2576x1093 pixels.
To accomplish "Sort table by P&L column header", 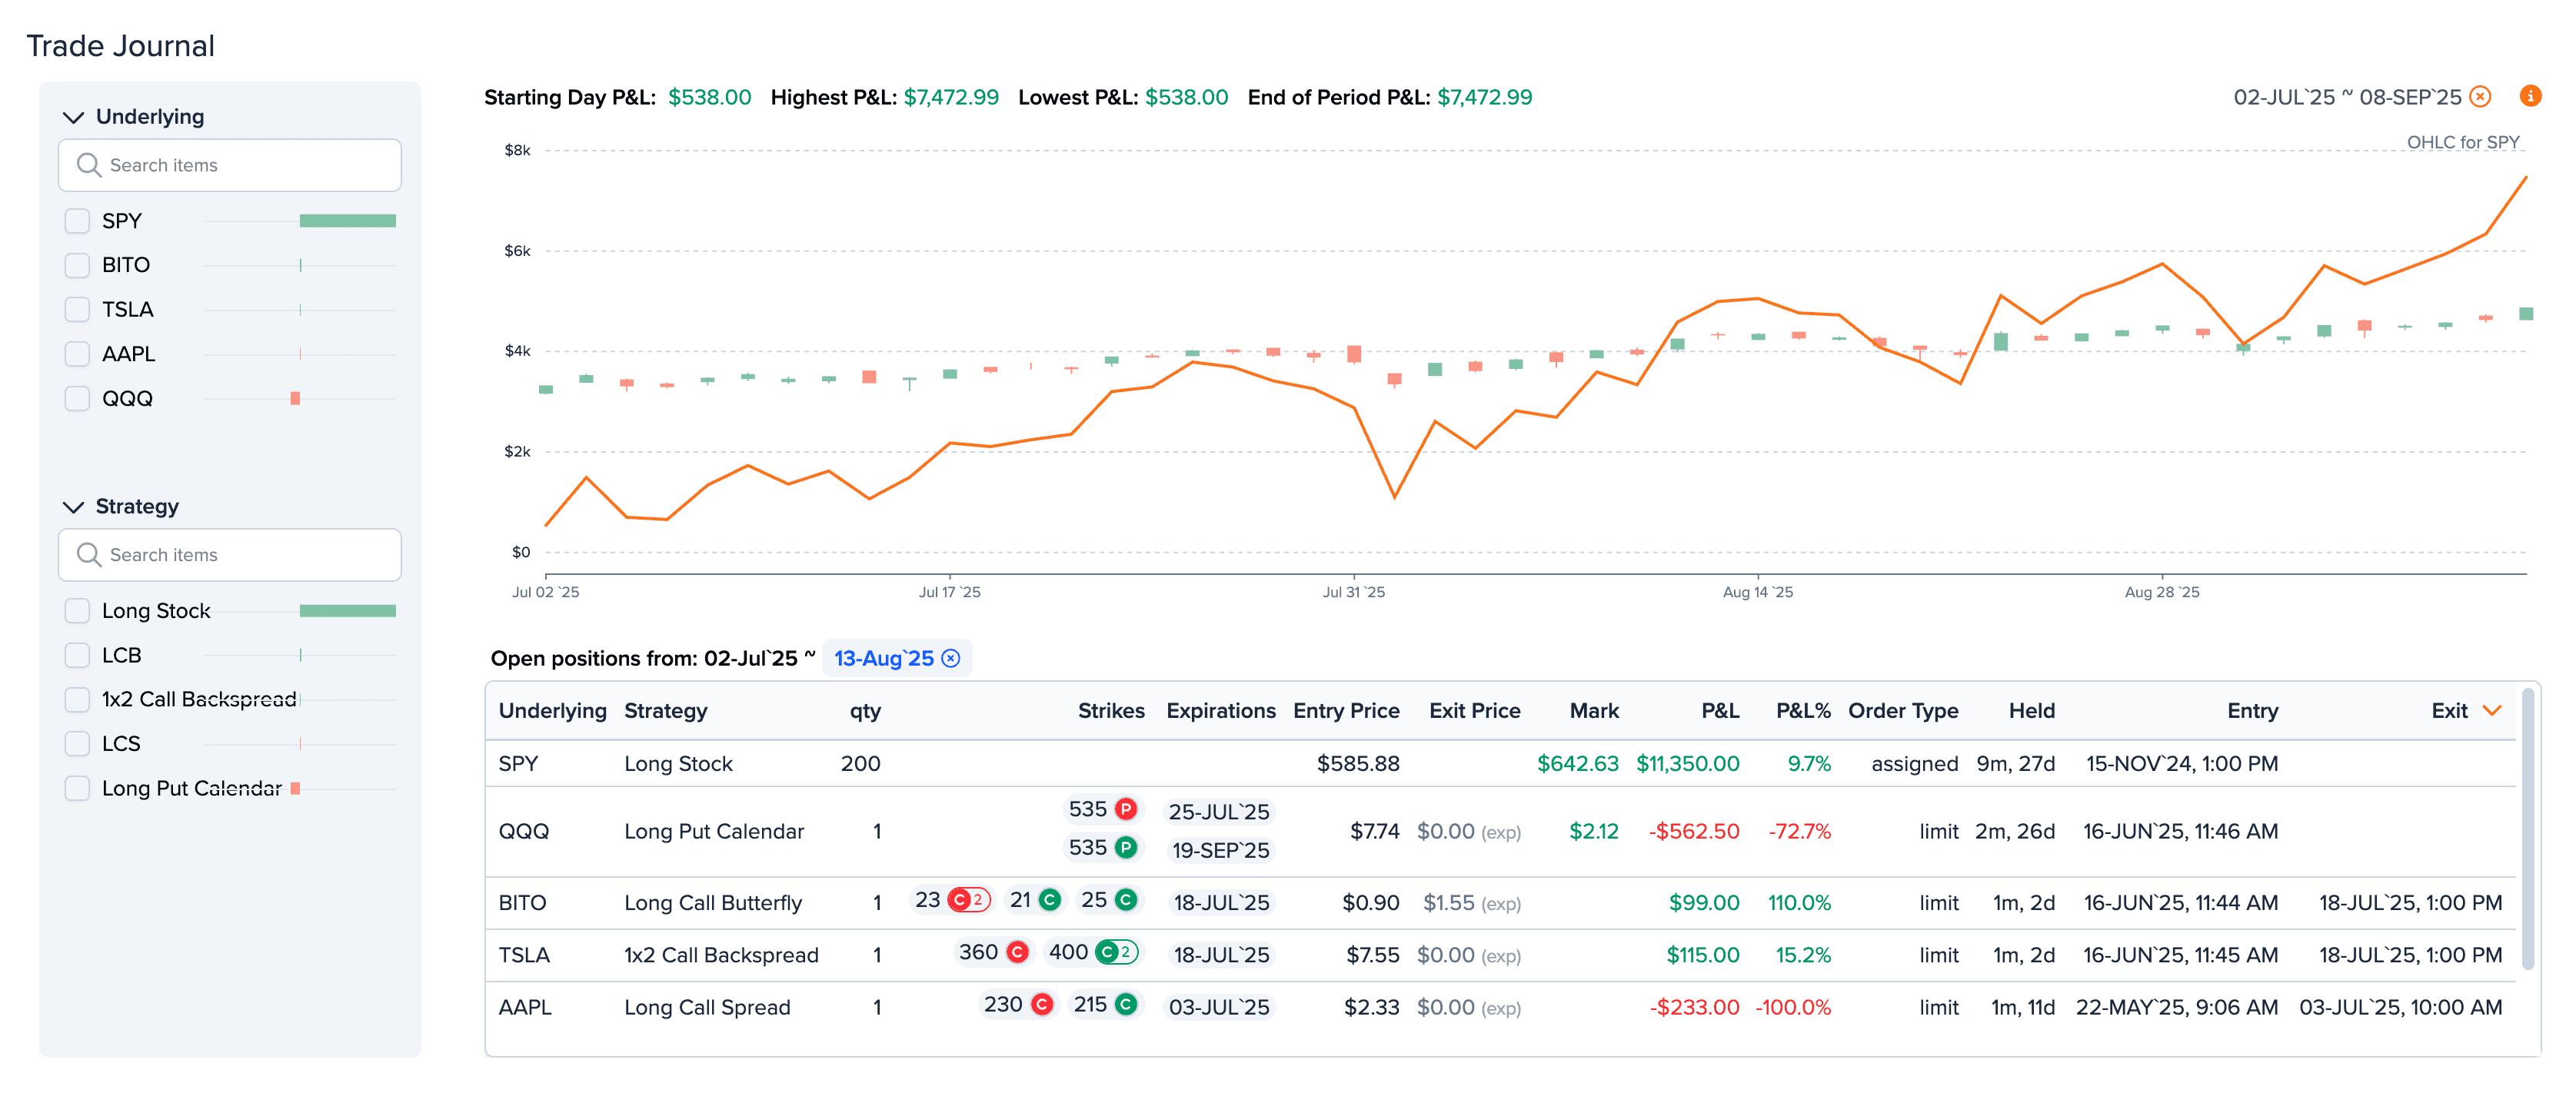I will point(1720,710).
